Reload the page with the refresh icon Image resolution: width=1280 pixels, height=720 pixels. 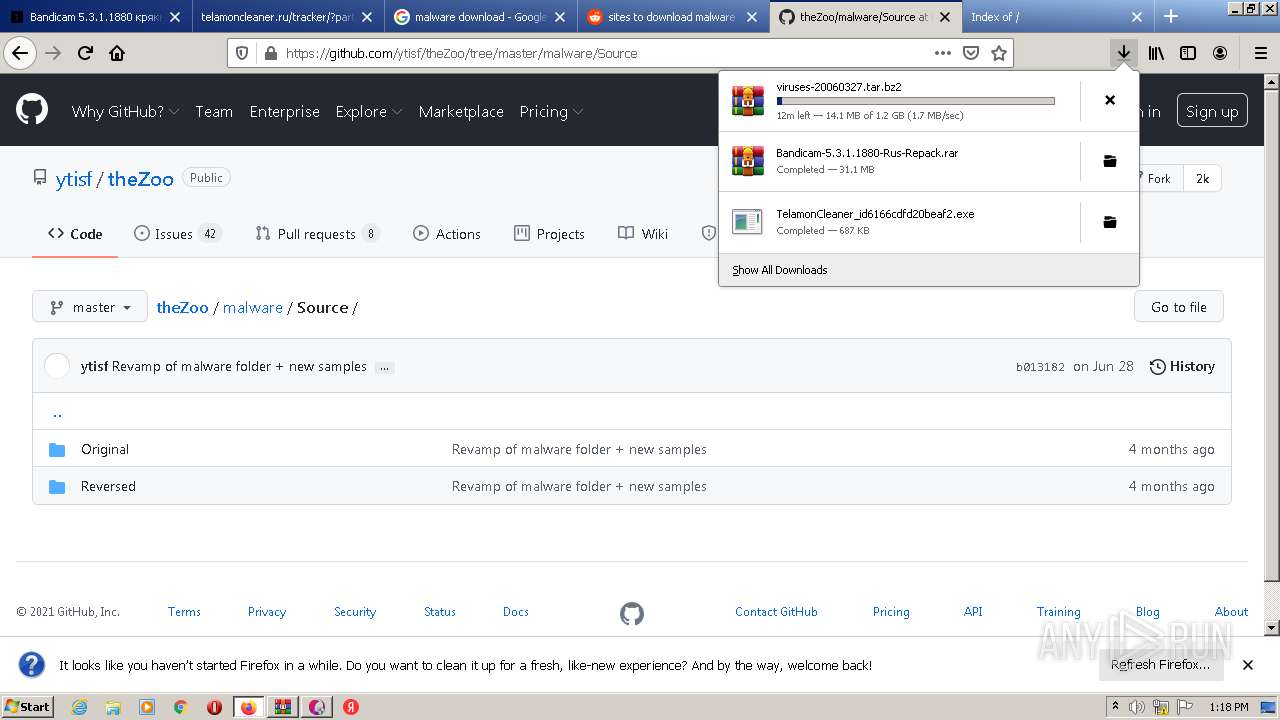[86, 53]
